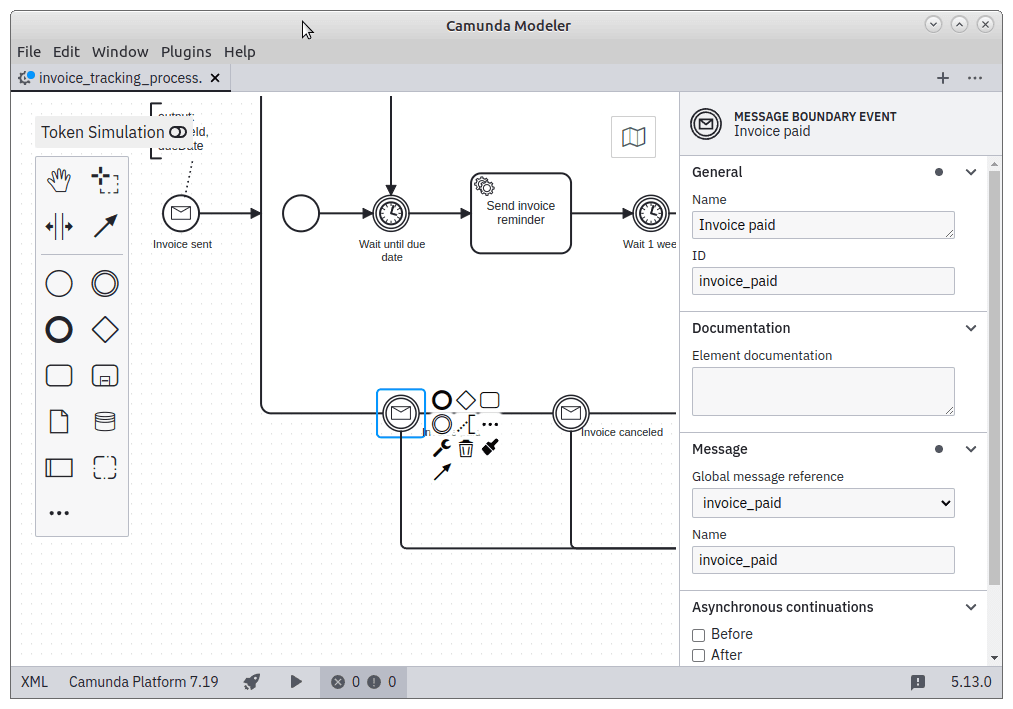Click the General Name field
Viewport: 1013px width, 709px height.
(823, 225)
